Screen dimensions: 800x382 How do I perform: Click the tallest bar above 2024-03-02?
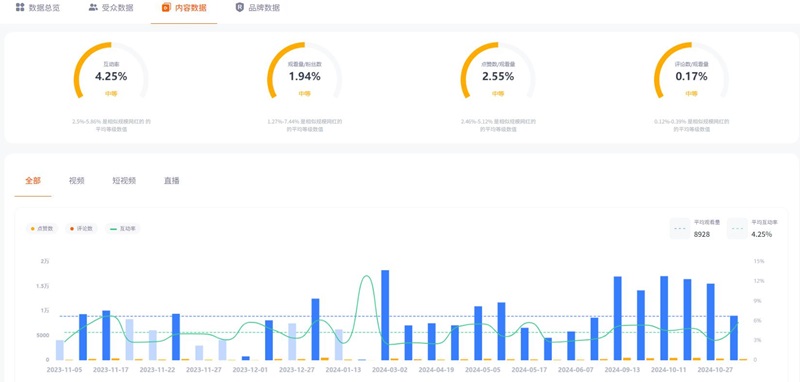point(385,315)
